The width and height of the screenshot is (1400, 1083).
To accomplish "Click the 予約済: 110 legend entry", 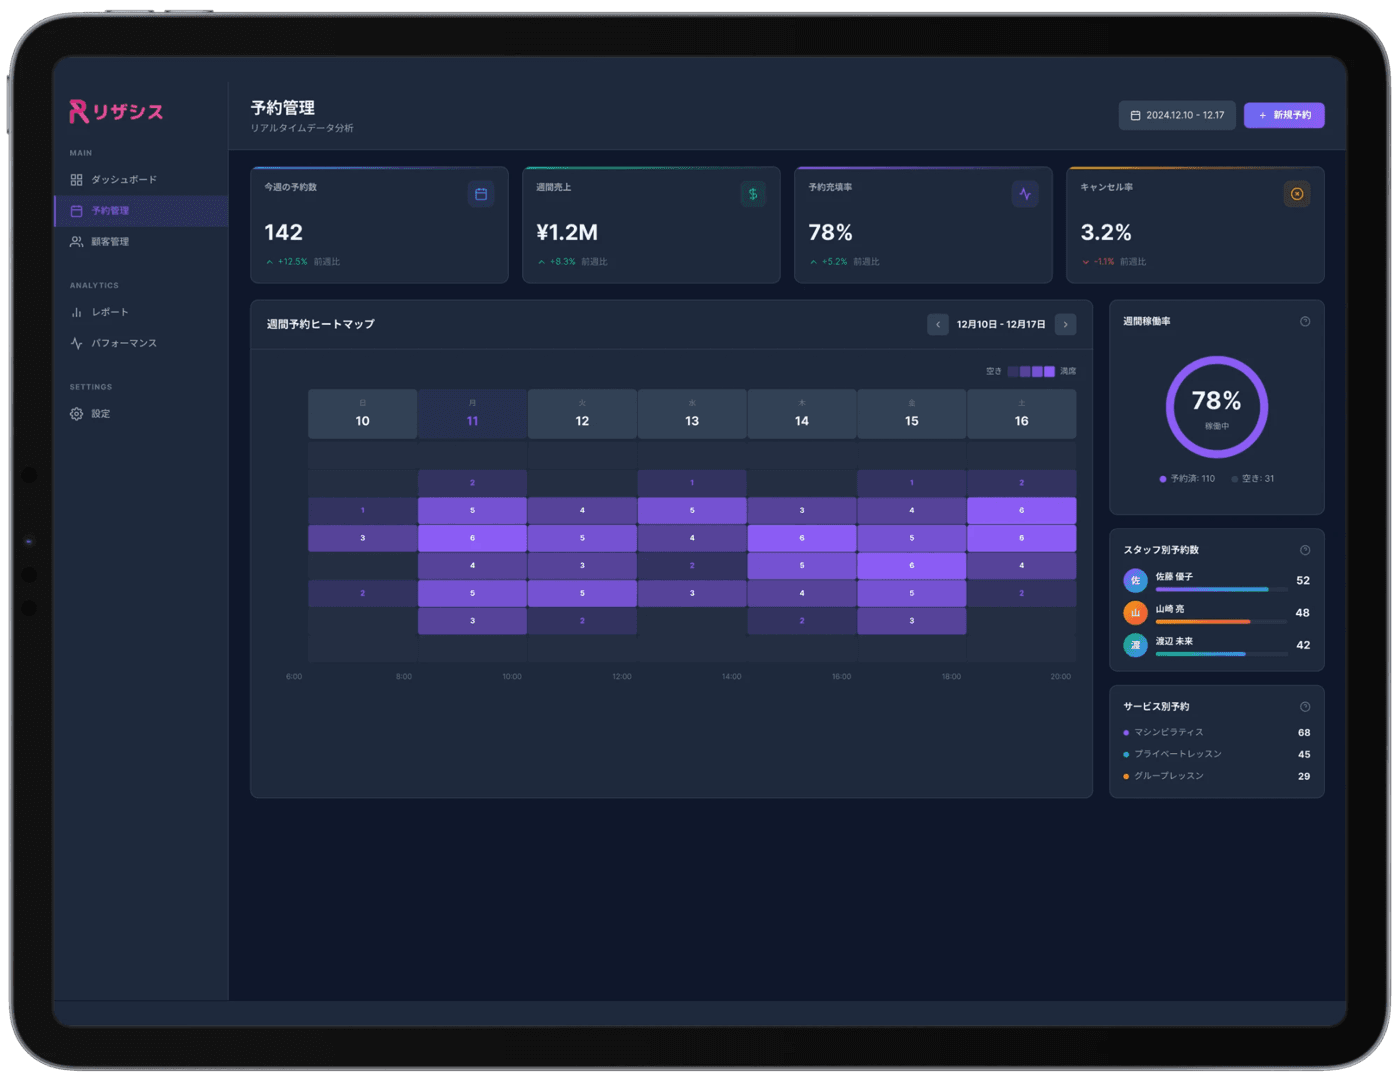I will (1187, 479).
